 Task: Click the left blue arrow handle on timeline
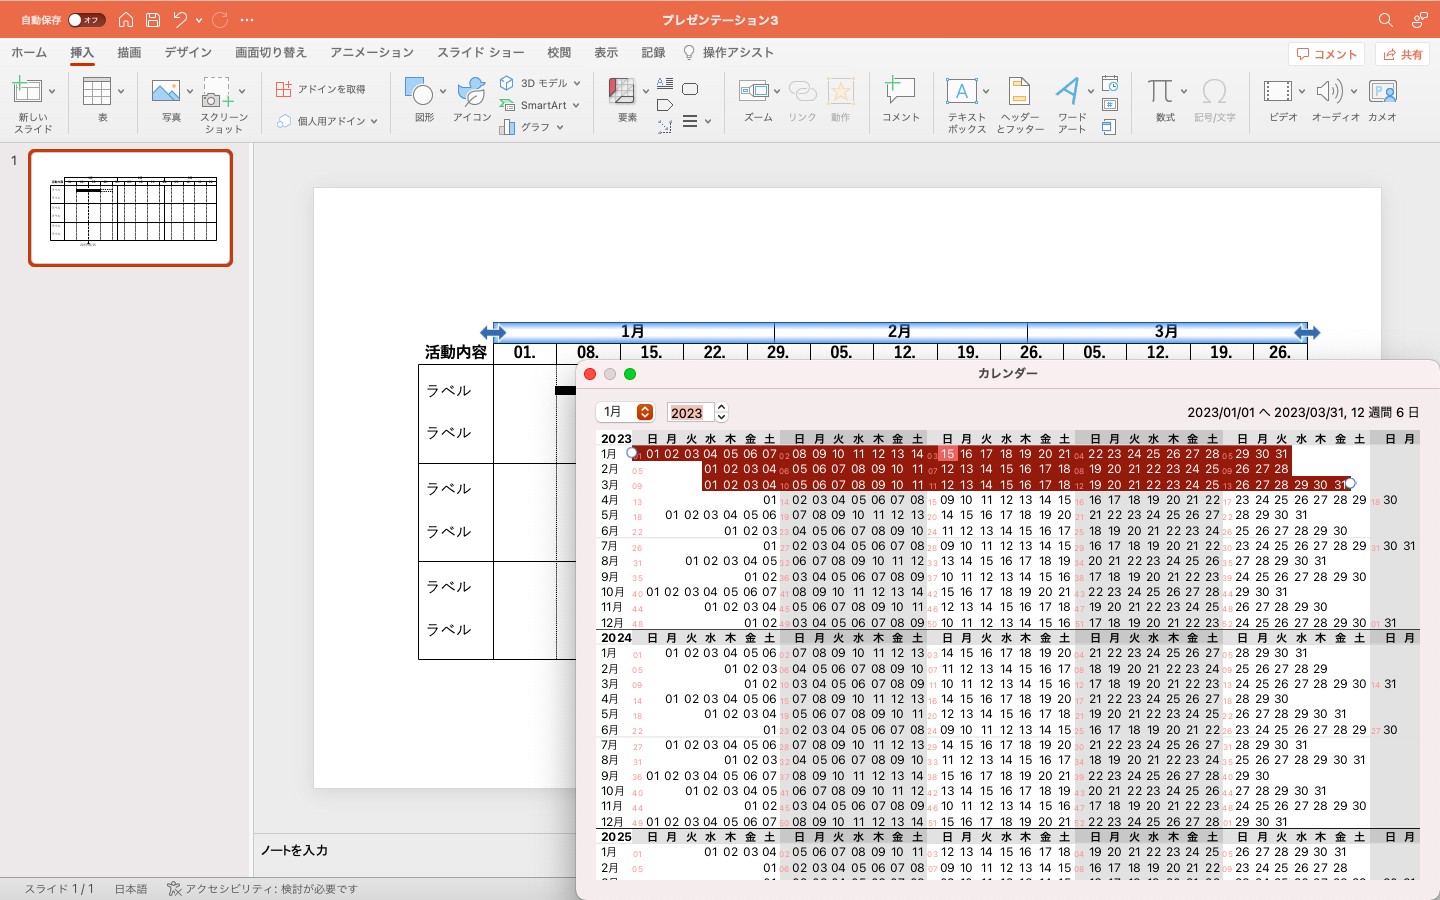pyautogui.click(x=493, y=332)
